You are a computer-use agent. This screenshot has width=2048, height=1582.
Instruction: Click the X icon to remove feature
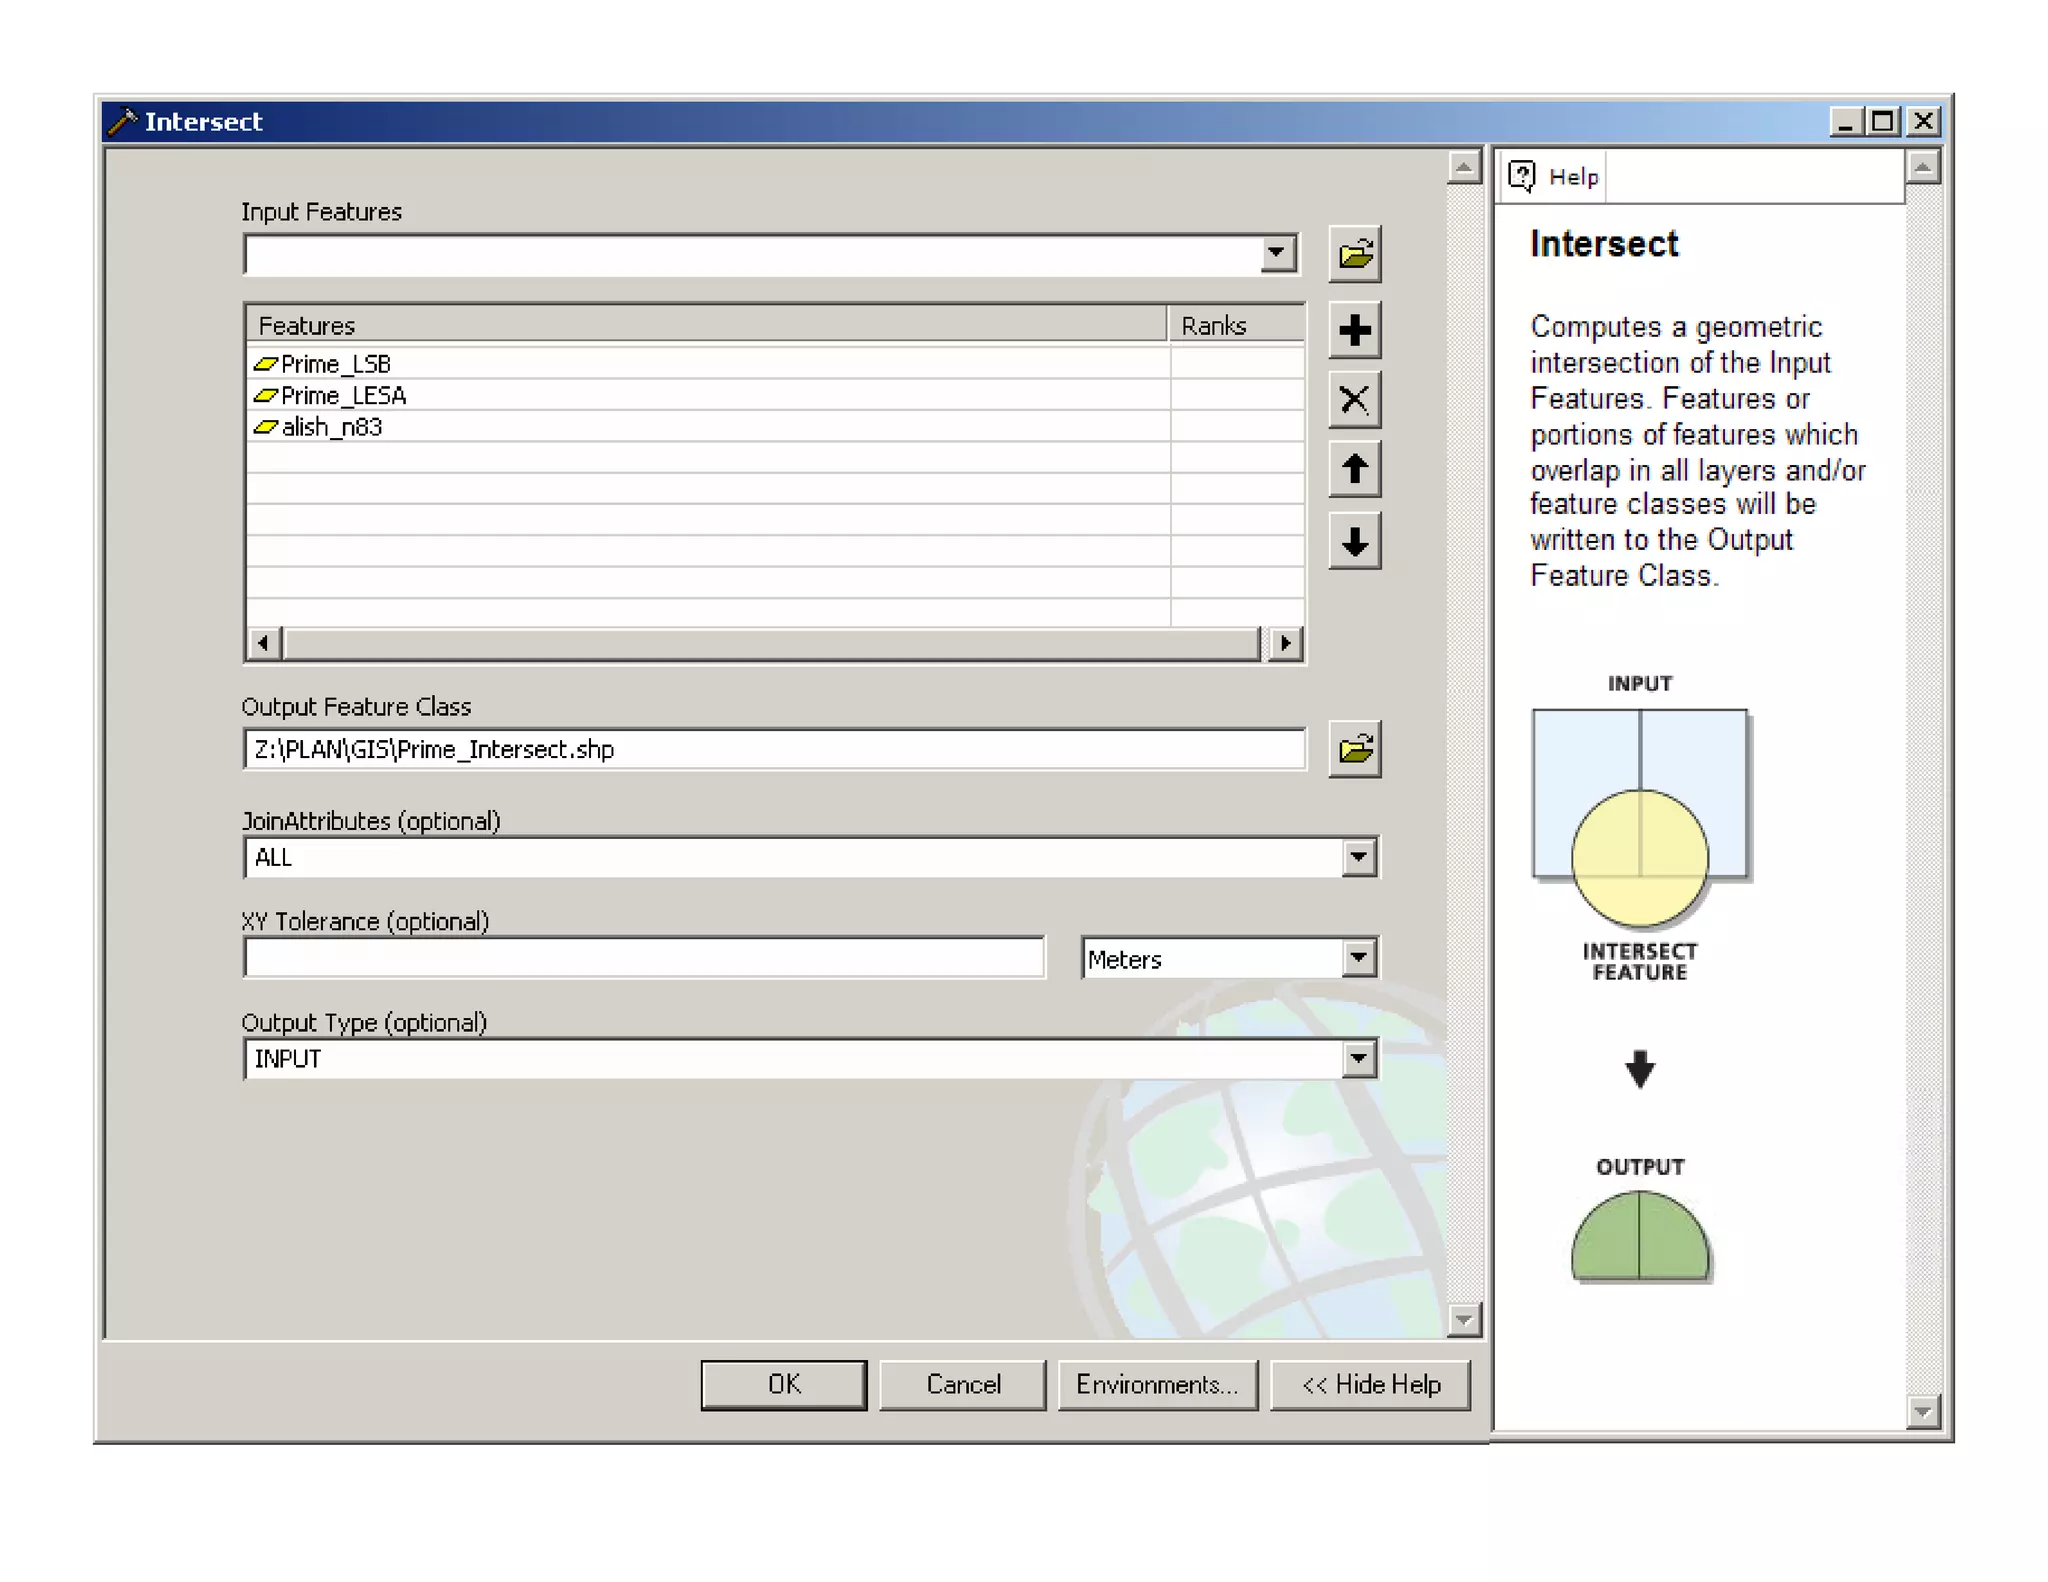coord(1354,400)
